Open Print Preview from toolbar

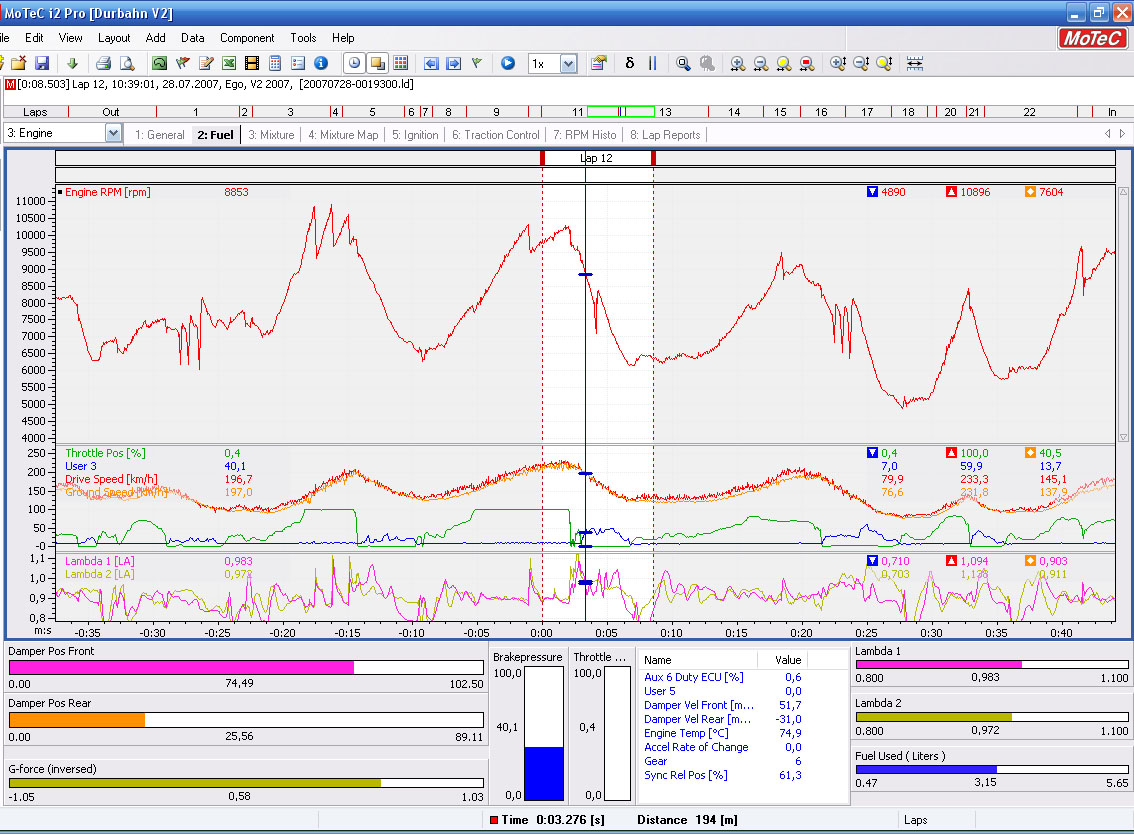(x=127, y=64)
